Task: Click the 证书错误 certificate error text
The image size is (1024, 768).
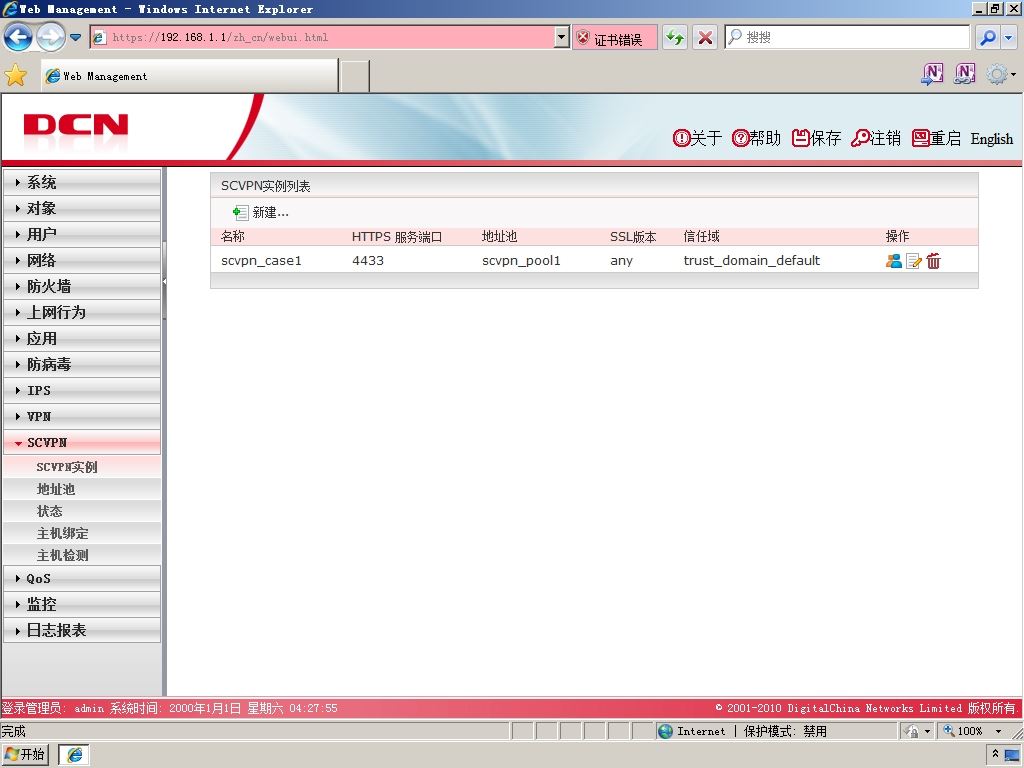Action: tap(618, 39)
